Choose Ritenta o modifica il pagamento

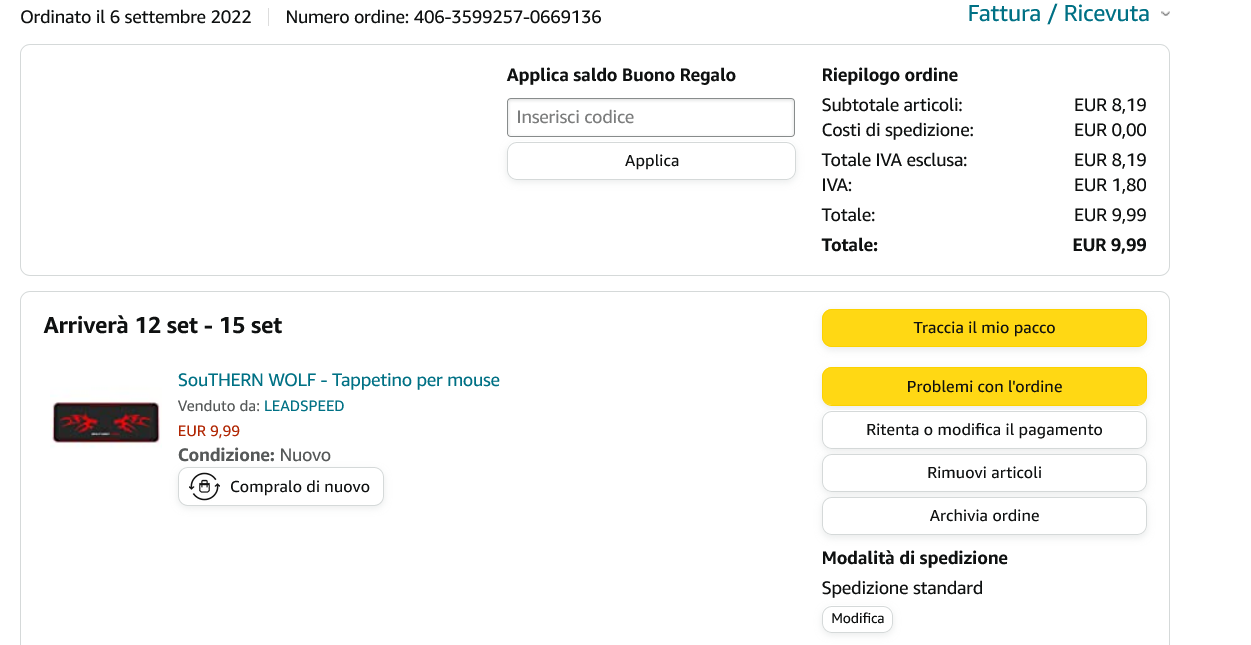click(x=984, y=430)
